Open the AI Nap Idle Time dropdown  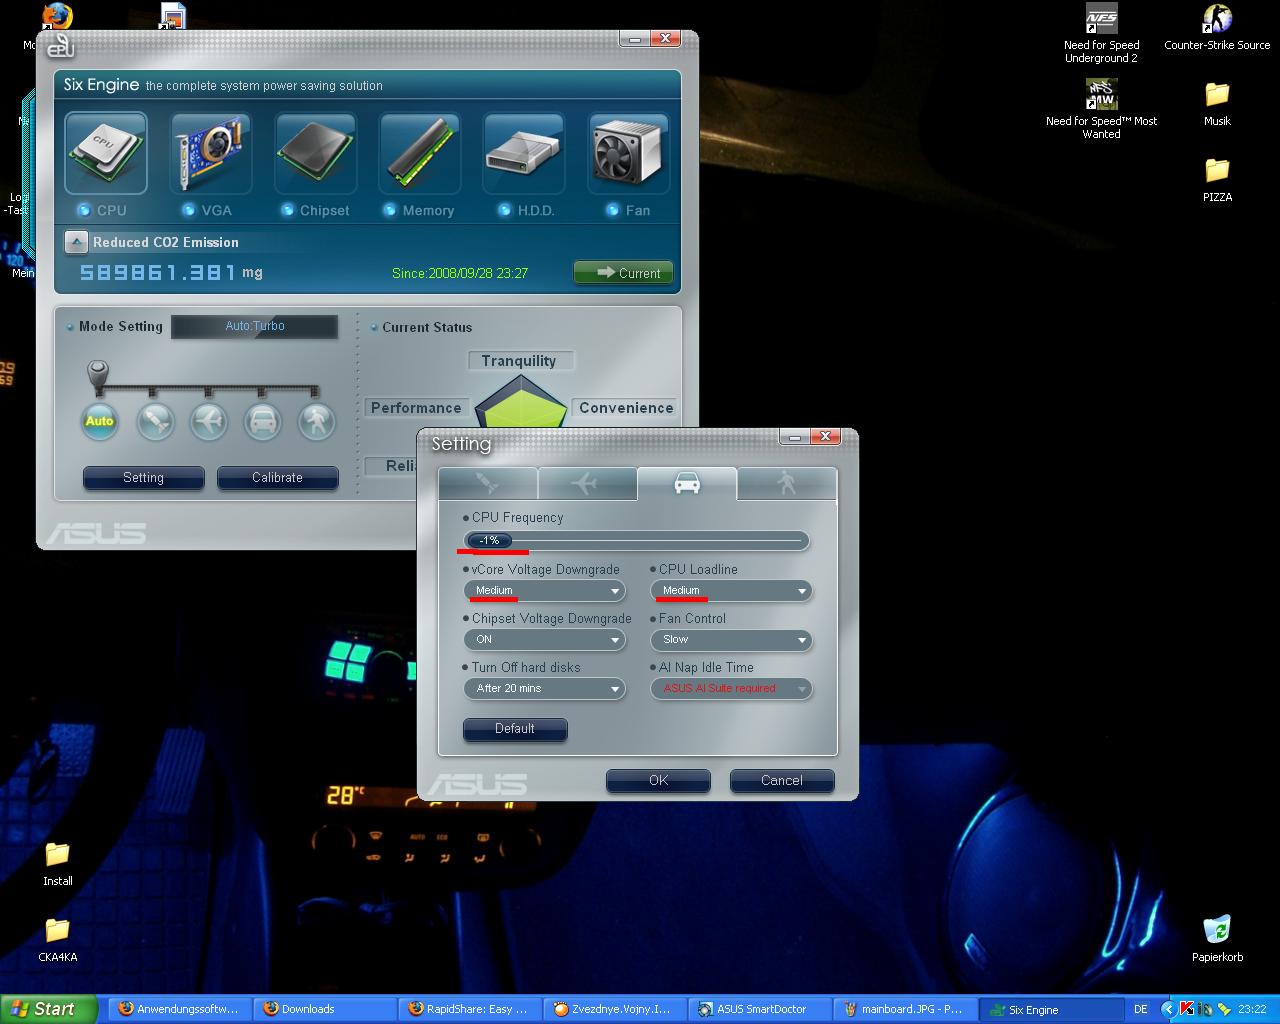pyautogui.click(x=731, y=689)
